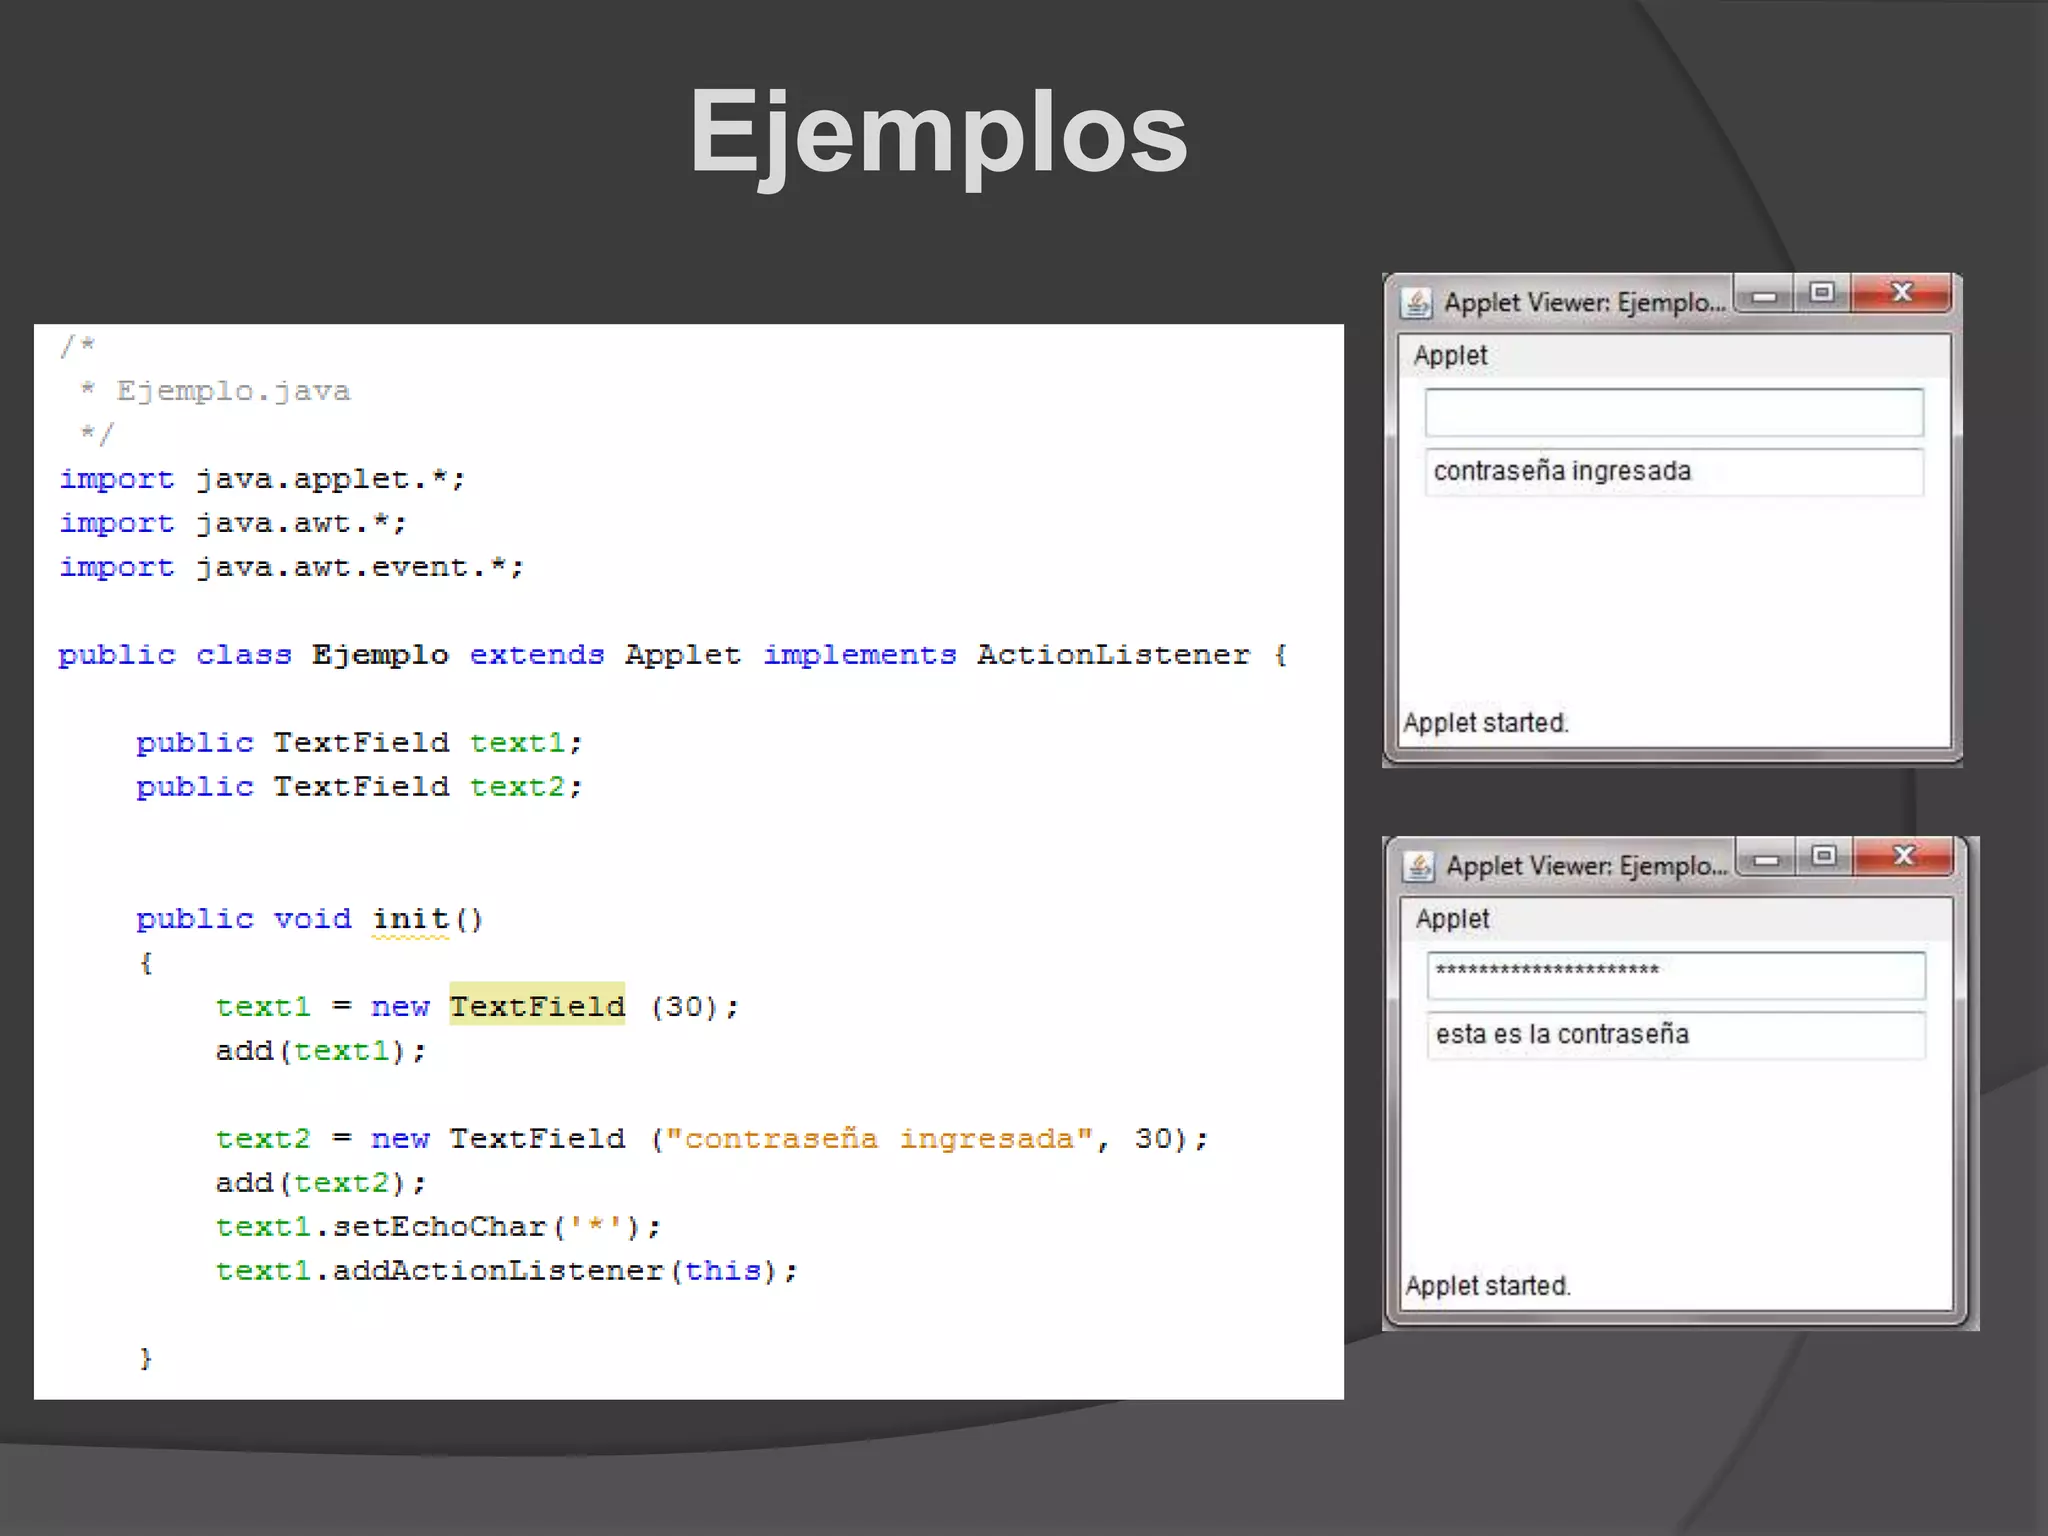Click Java icon in top Applet Viewer
Viewport: 2048px width, 1536px height.
pos(1416,302)
